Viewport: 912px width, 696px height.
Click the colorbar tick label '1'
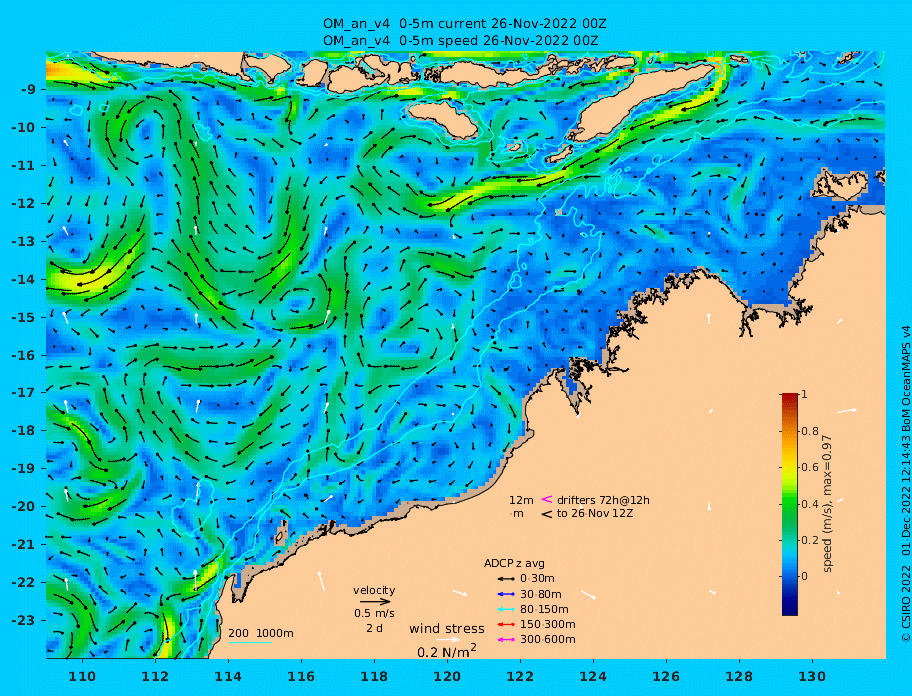[804, 394]
